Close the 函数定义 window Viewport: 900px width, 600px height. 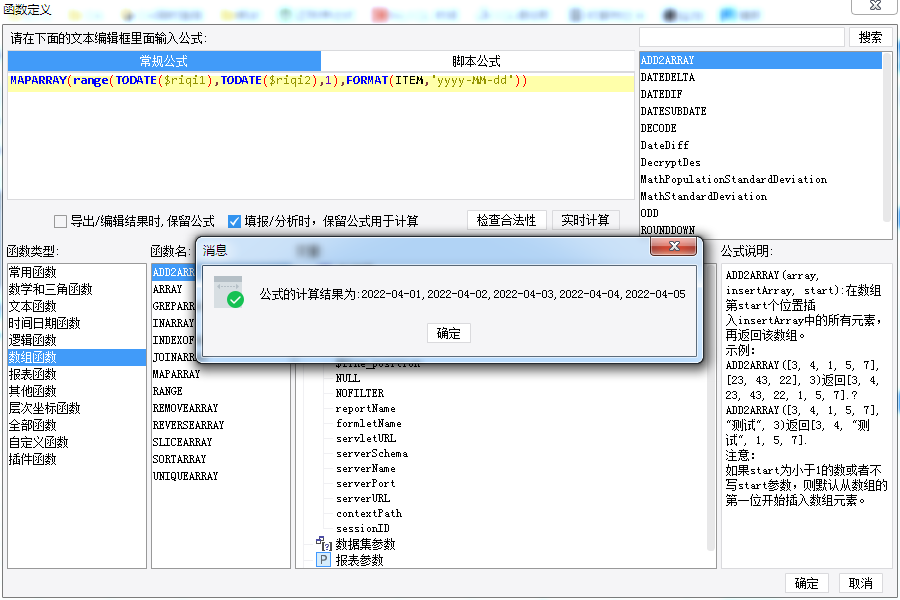(x=875, y=6)
